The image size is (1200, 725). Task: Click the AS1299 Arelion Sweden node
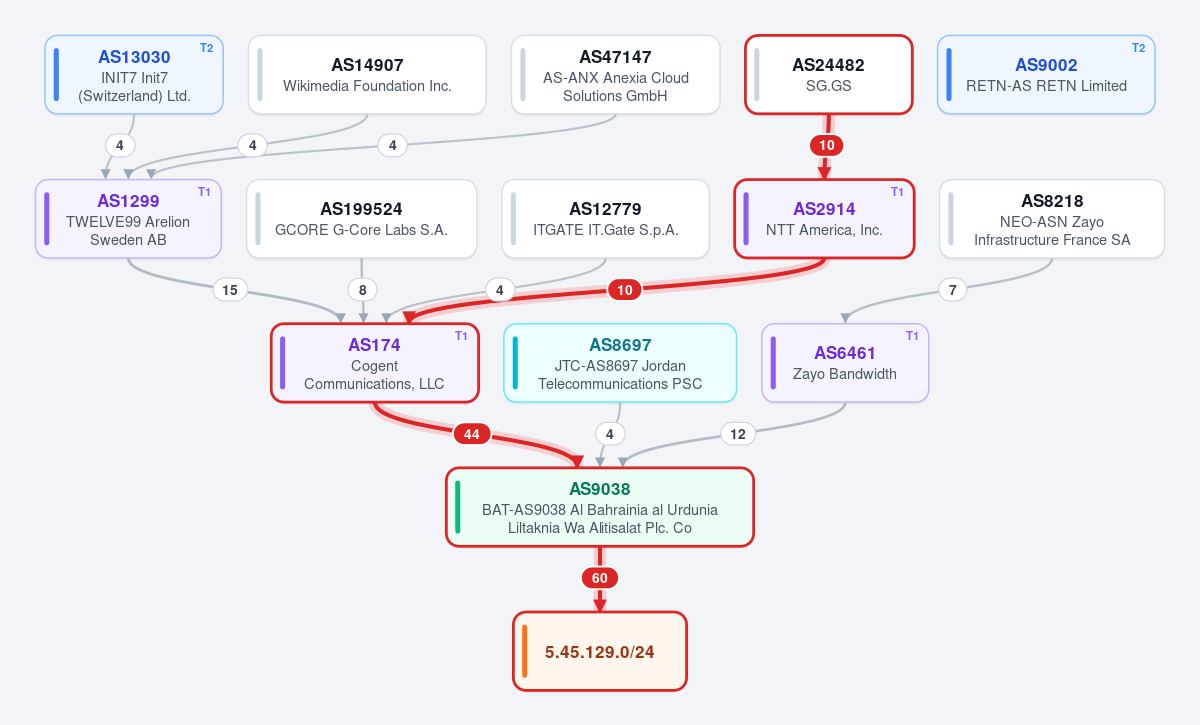point(128,219)
